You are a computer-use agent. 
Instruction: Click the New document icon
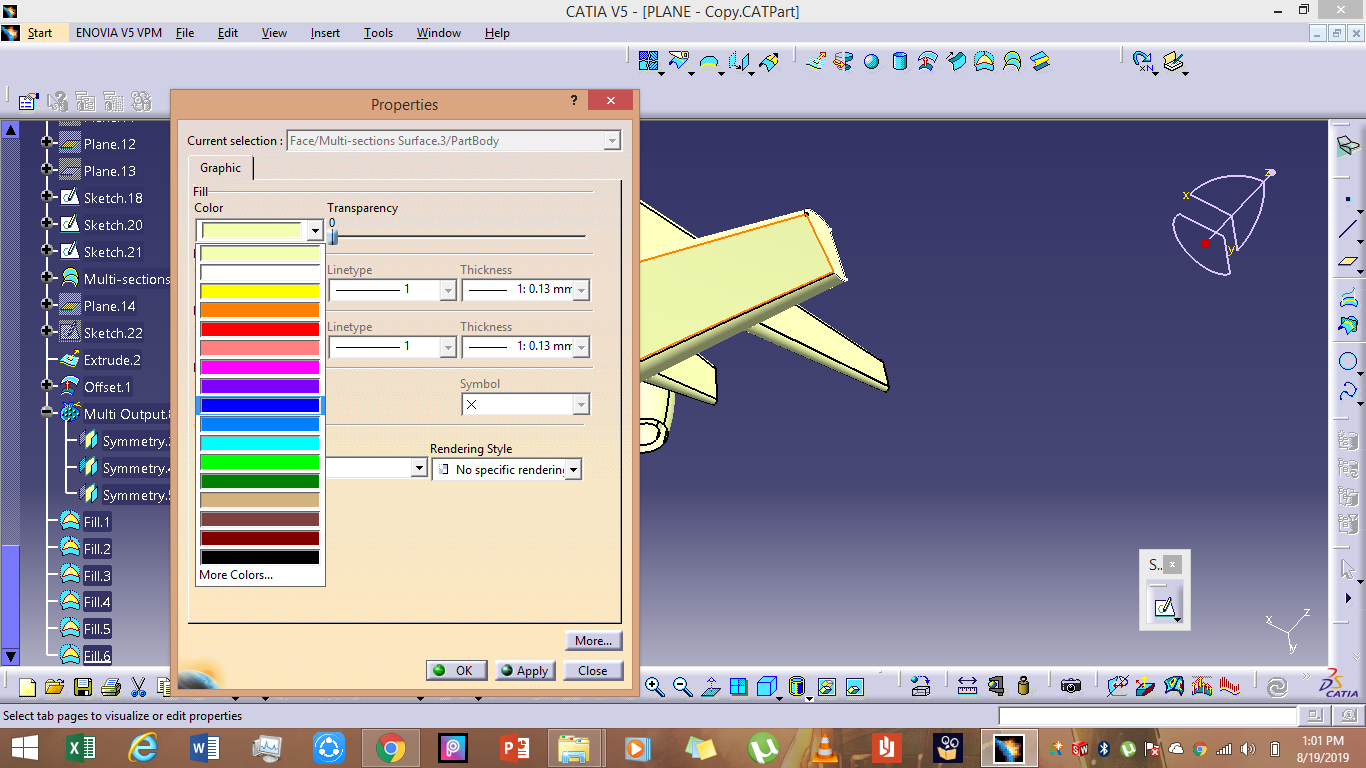pos(27,687)
